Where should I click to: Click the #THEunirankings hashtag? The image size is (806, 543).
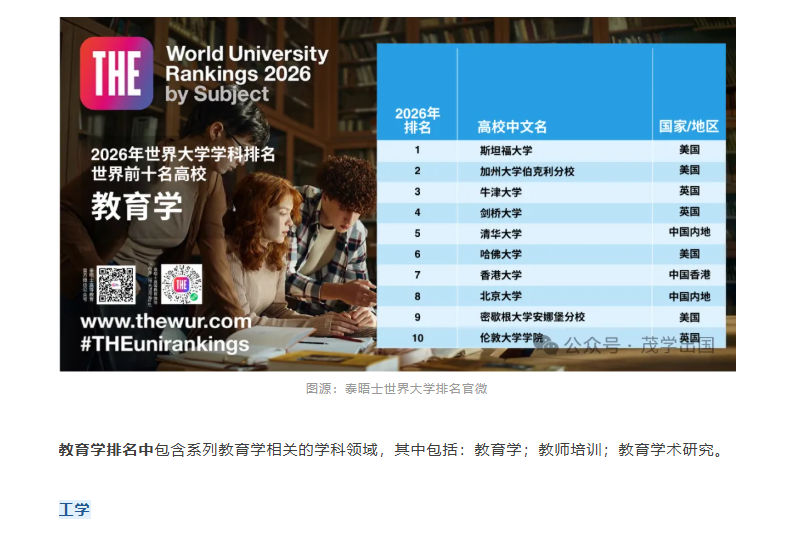tap(165, 344)
